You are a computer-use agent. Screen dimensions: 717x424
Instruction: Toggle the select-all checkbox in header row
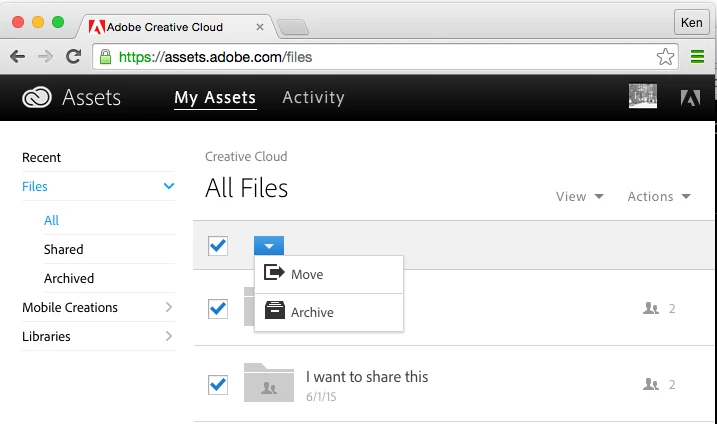218,246
